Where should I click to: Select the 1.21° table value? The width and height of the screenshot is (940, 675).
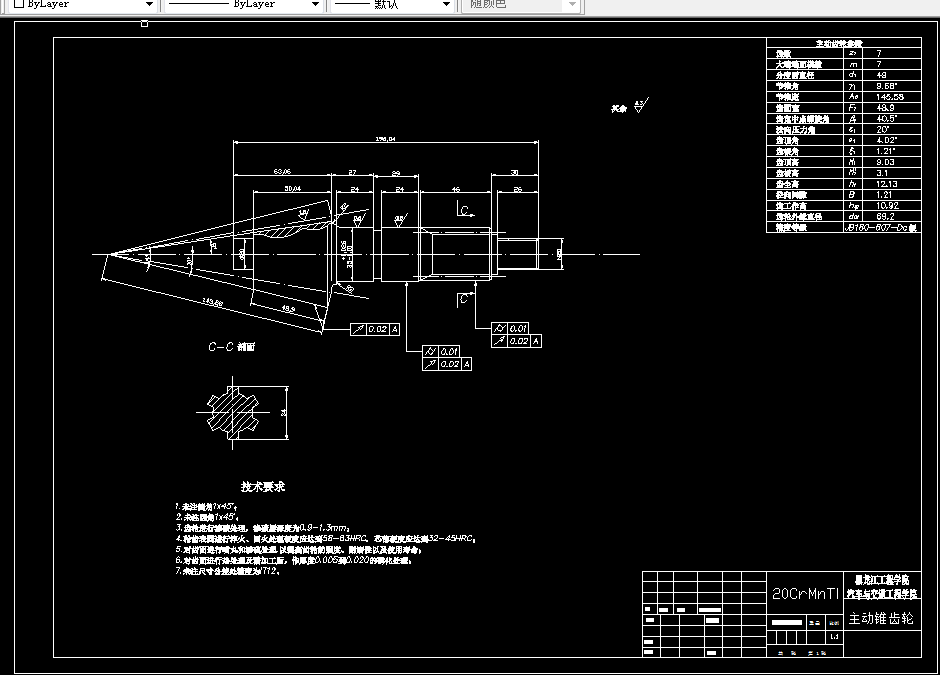pyautogui.click(x=886, y=151)
